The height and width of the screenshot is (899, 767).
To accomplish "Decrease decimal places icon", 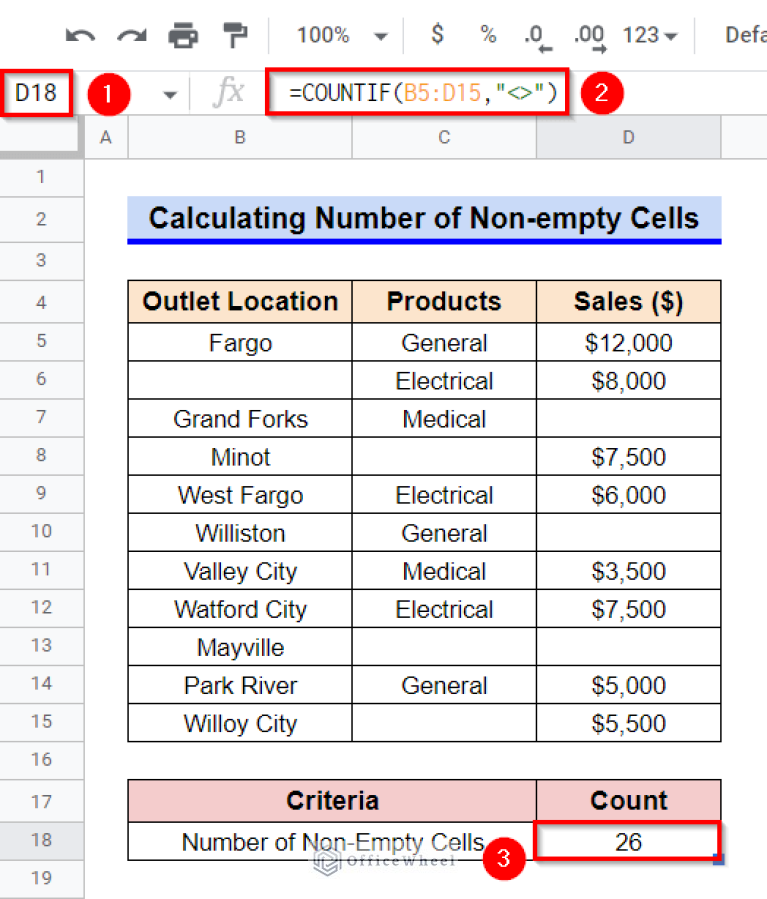I will (540, 36).
